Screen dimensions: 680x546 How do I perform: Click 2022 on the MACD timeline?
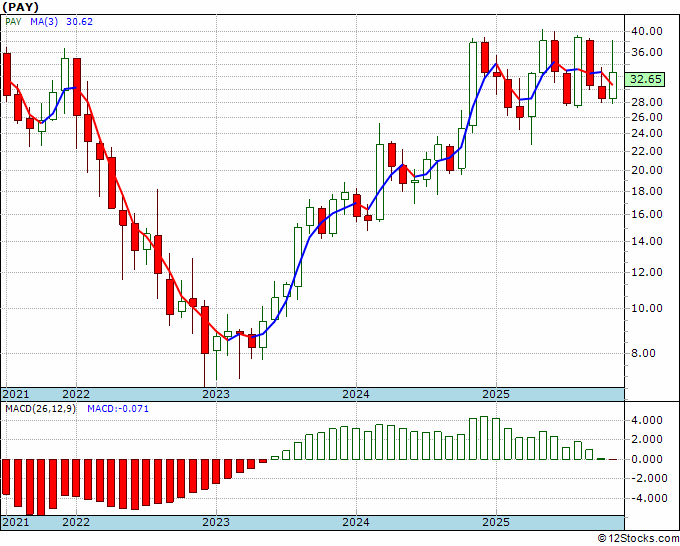(x=76, y=522)
